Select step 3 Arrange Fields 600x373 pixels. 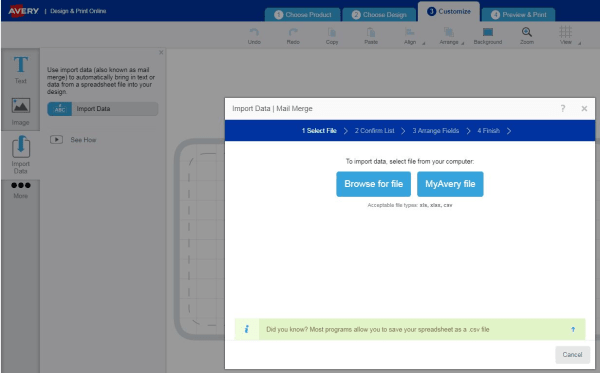(435, 131)
